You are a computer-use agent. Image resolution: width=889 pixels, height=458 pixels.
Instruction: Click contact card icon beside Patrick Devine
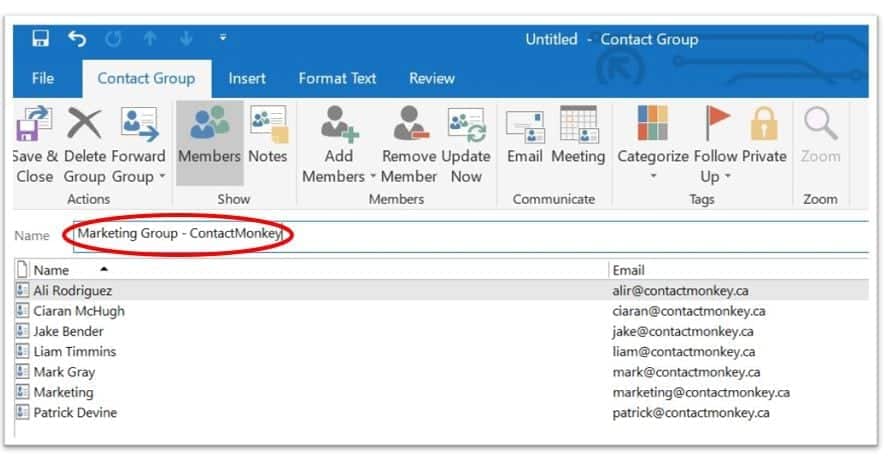(22, 412)
